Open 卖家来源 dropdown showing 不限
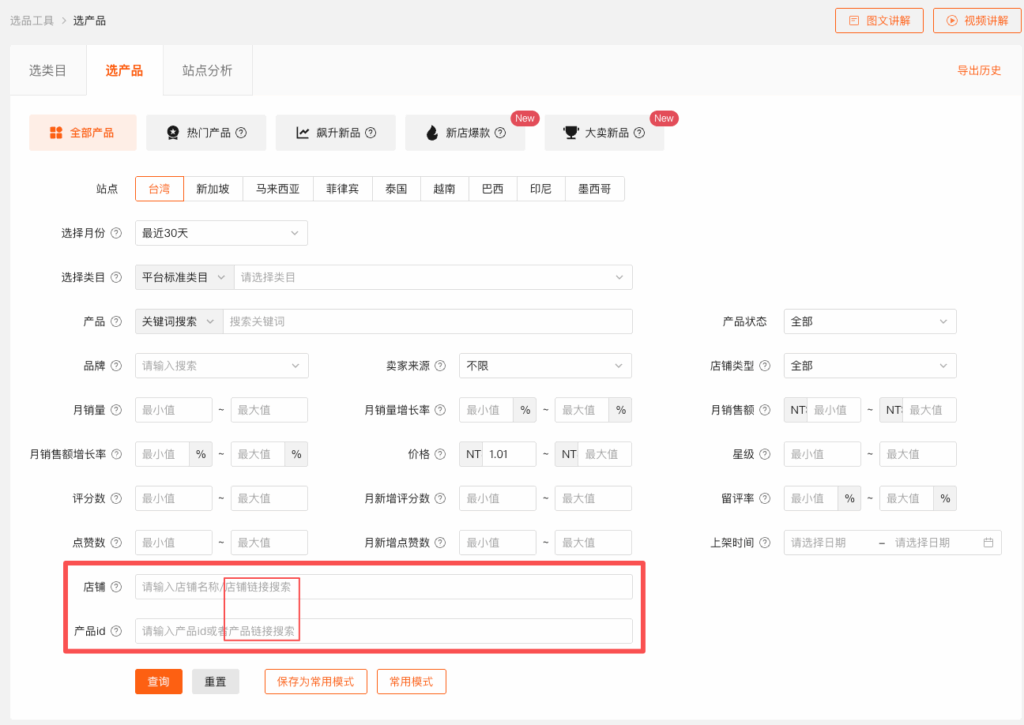Viewport: 1024px width, 725px height. click(x=545, y=366)
